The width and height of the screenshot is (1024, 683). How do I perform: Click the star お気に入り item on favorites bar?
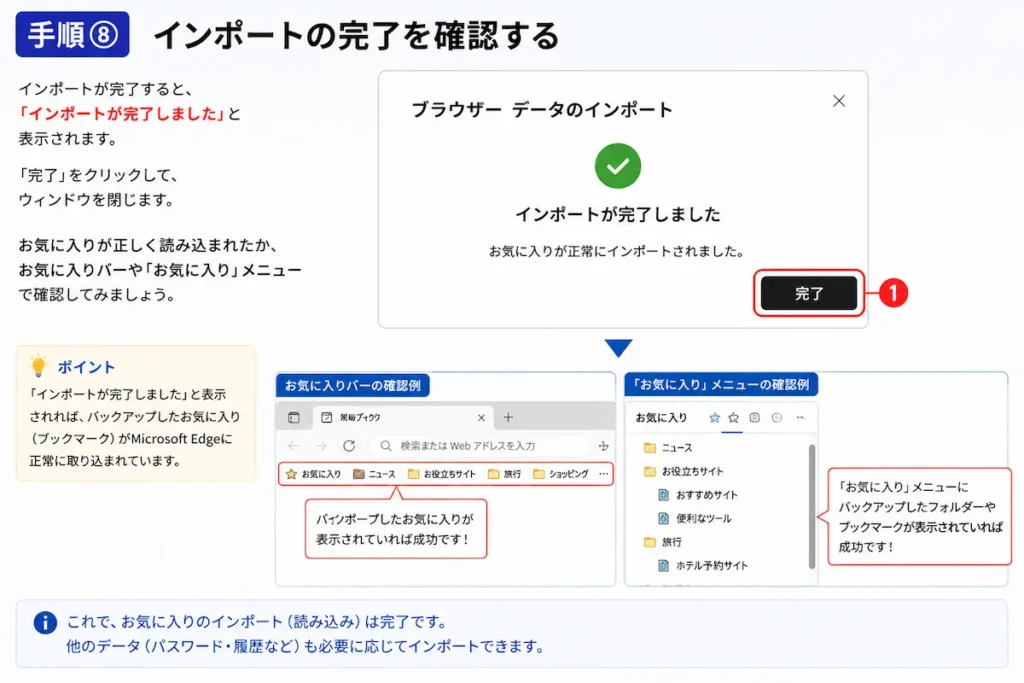313,474
